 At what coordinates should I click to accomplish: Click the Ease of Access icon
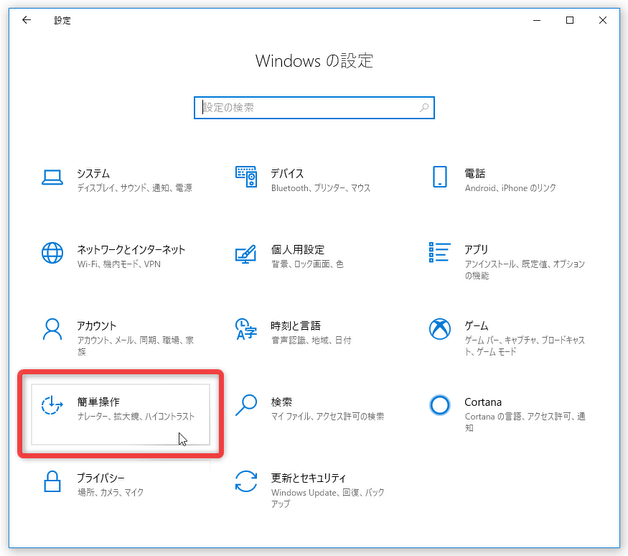click(52, 405)
